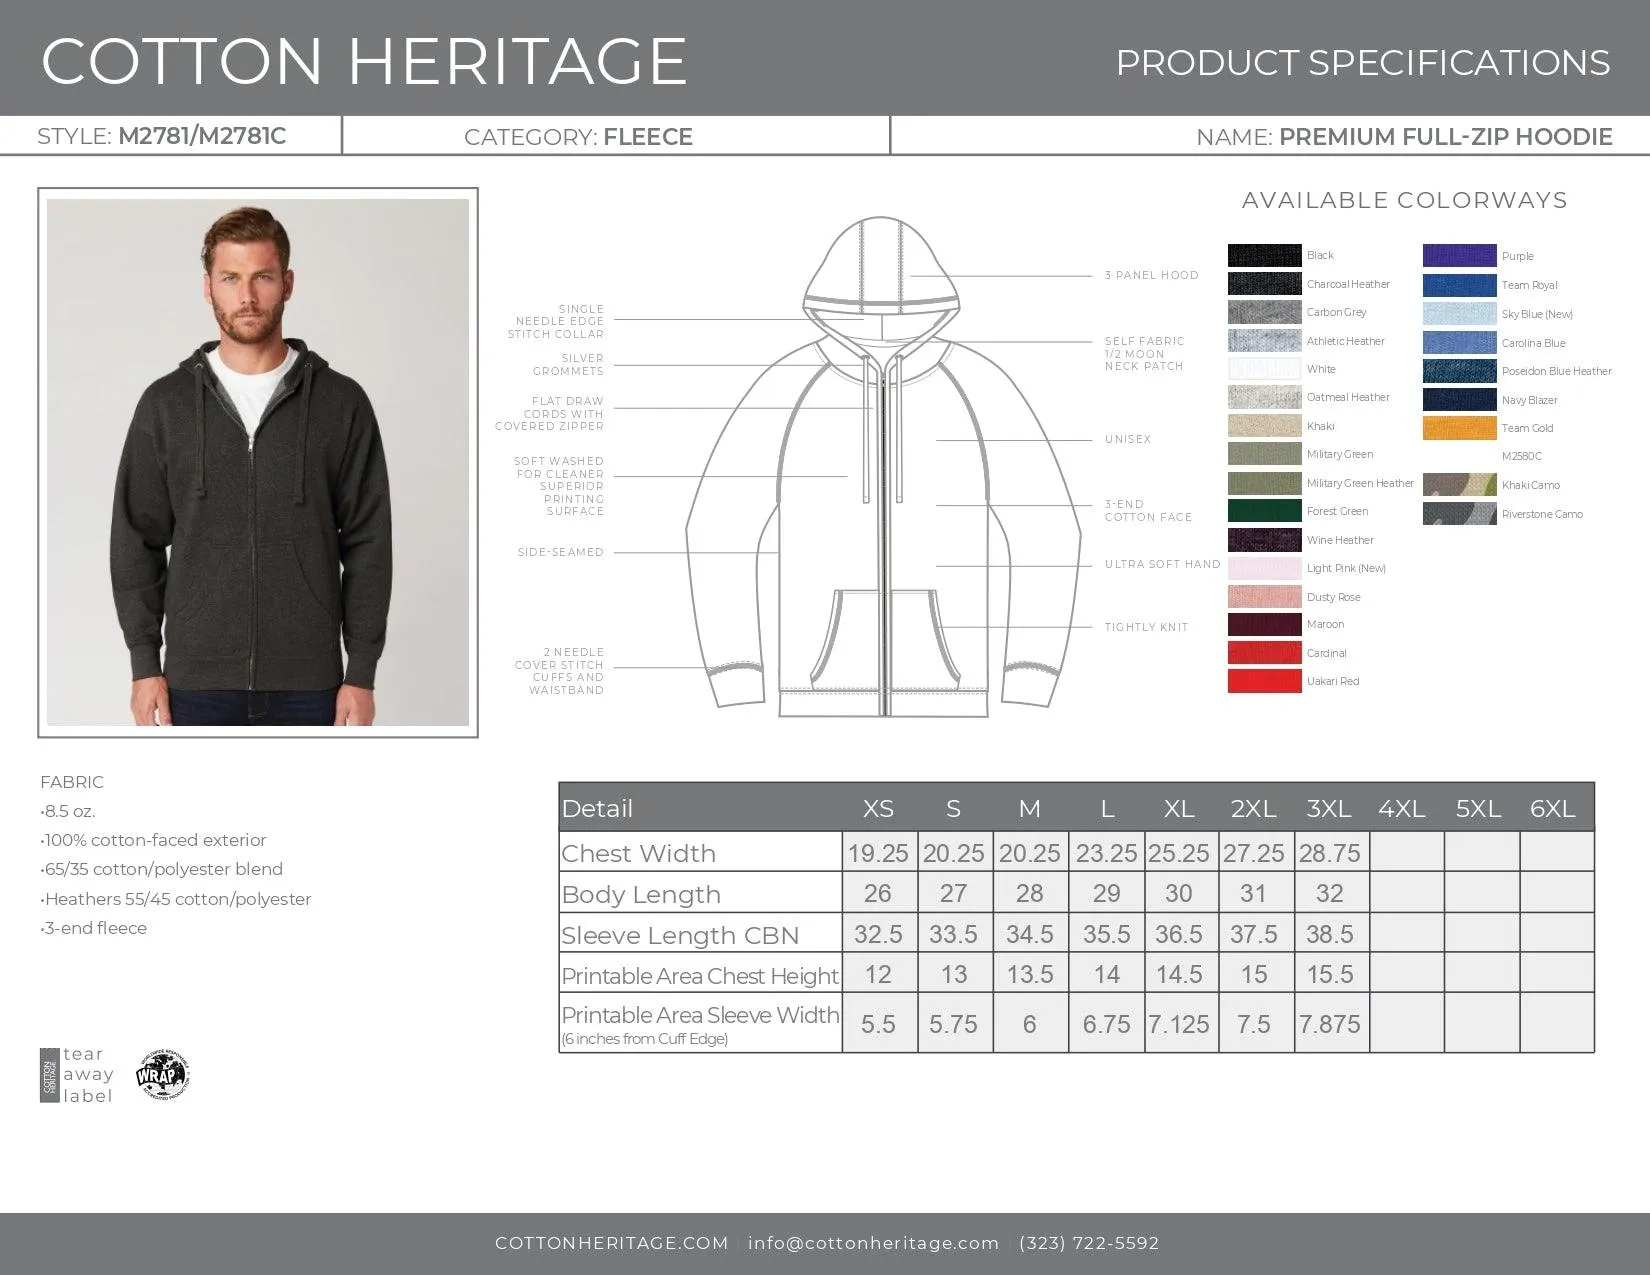
Task: Pick the Dusty Rose swatch
Action: point(1264,596)
